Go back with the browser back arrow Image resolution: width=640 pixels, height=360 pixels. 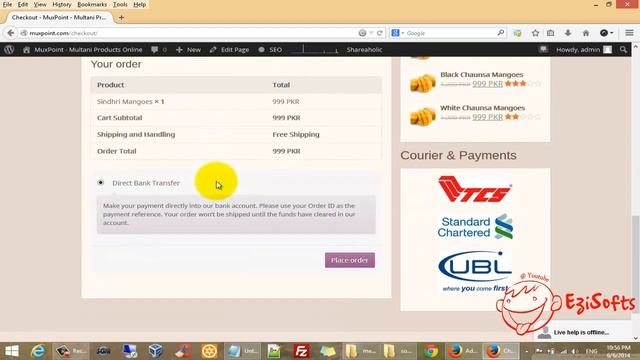(10, 33)
